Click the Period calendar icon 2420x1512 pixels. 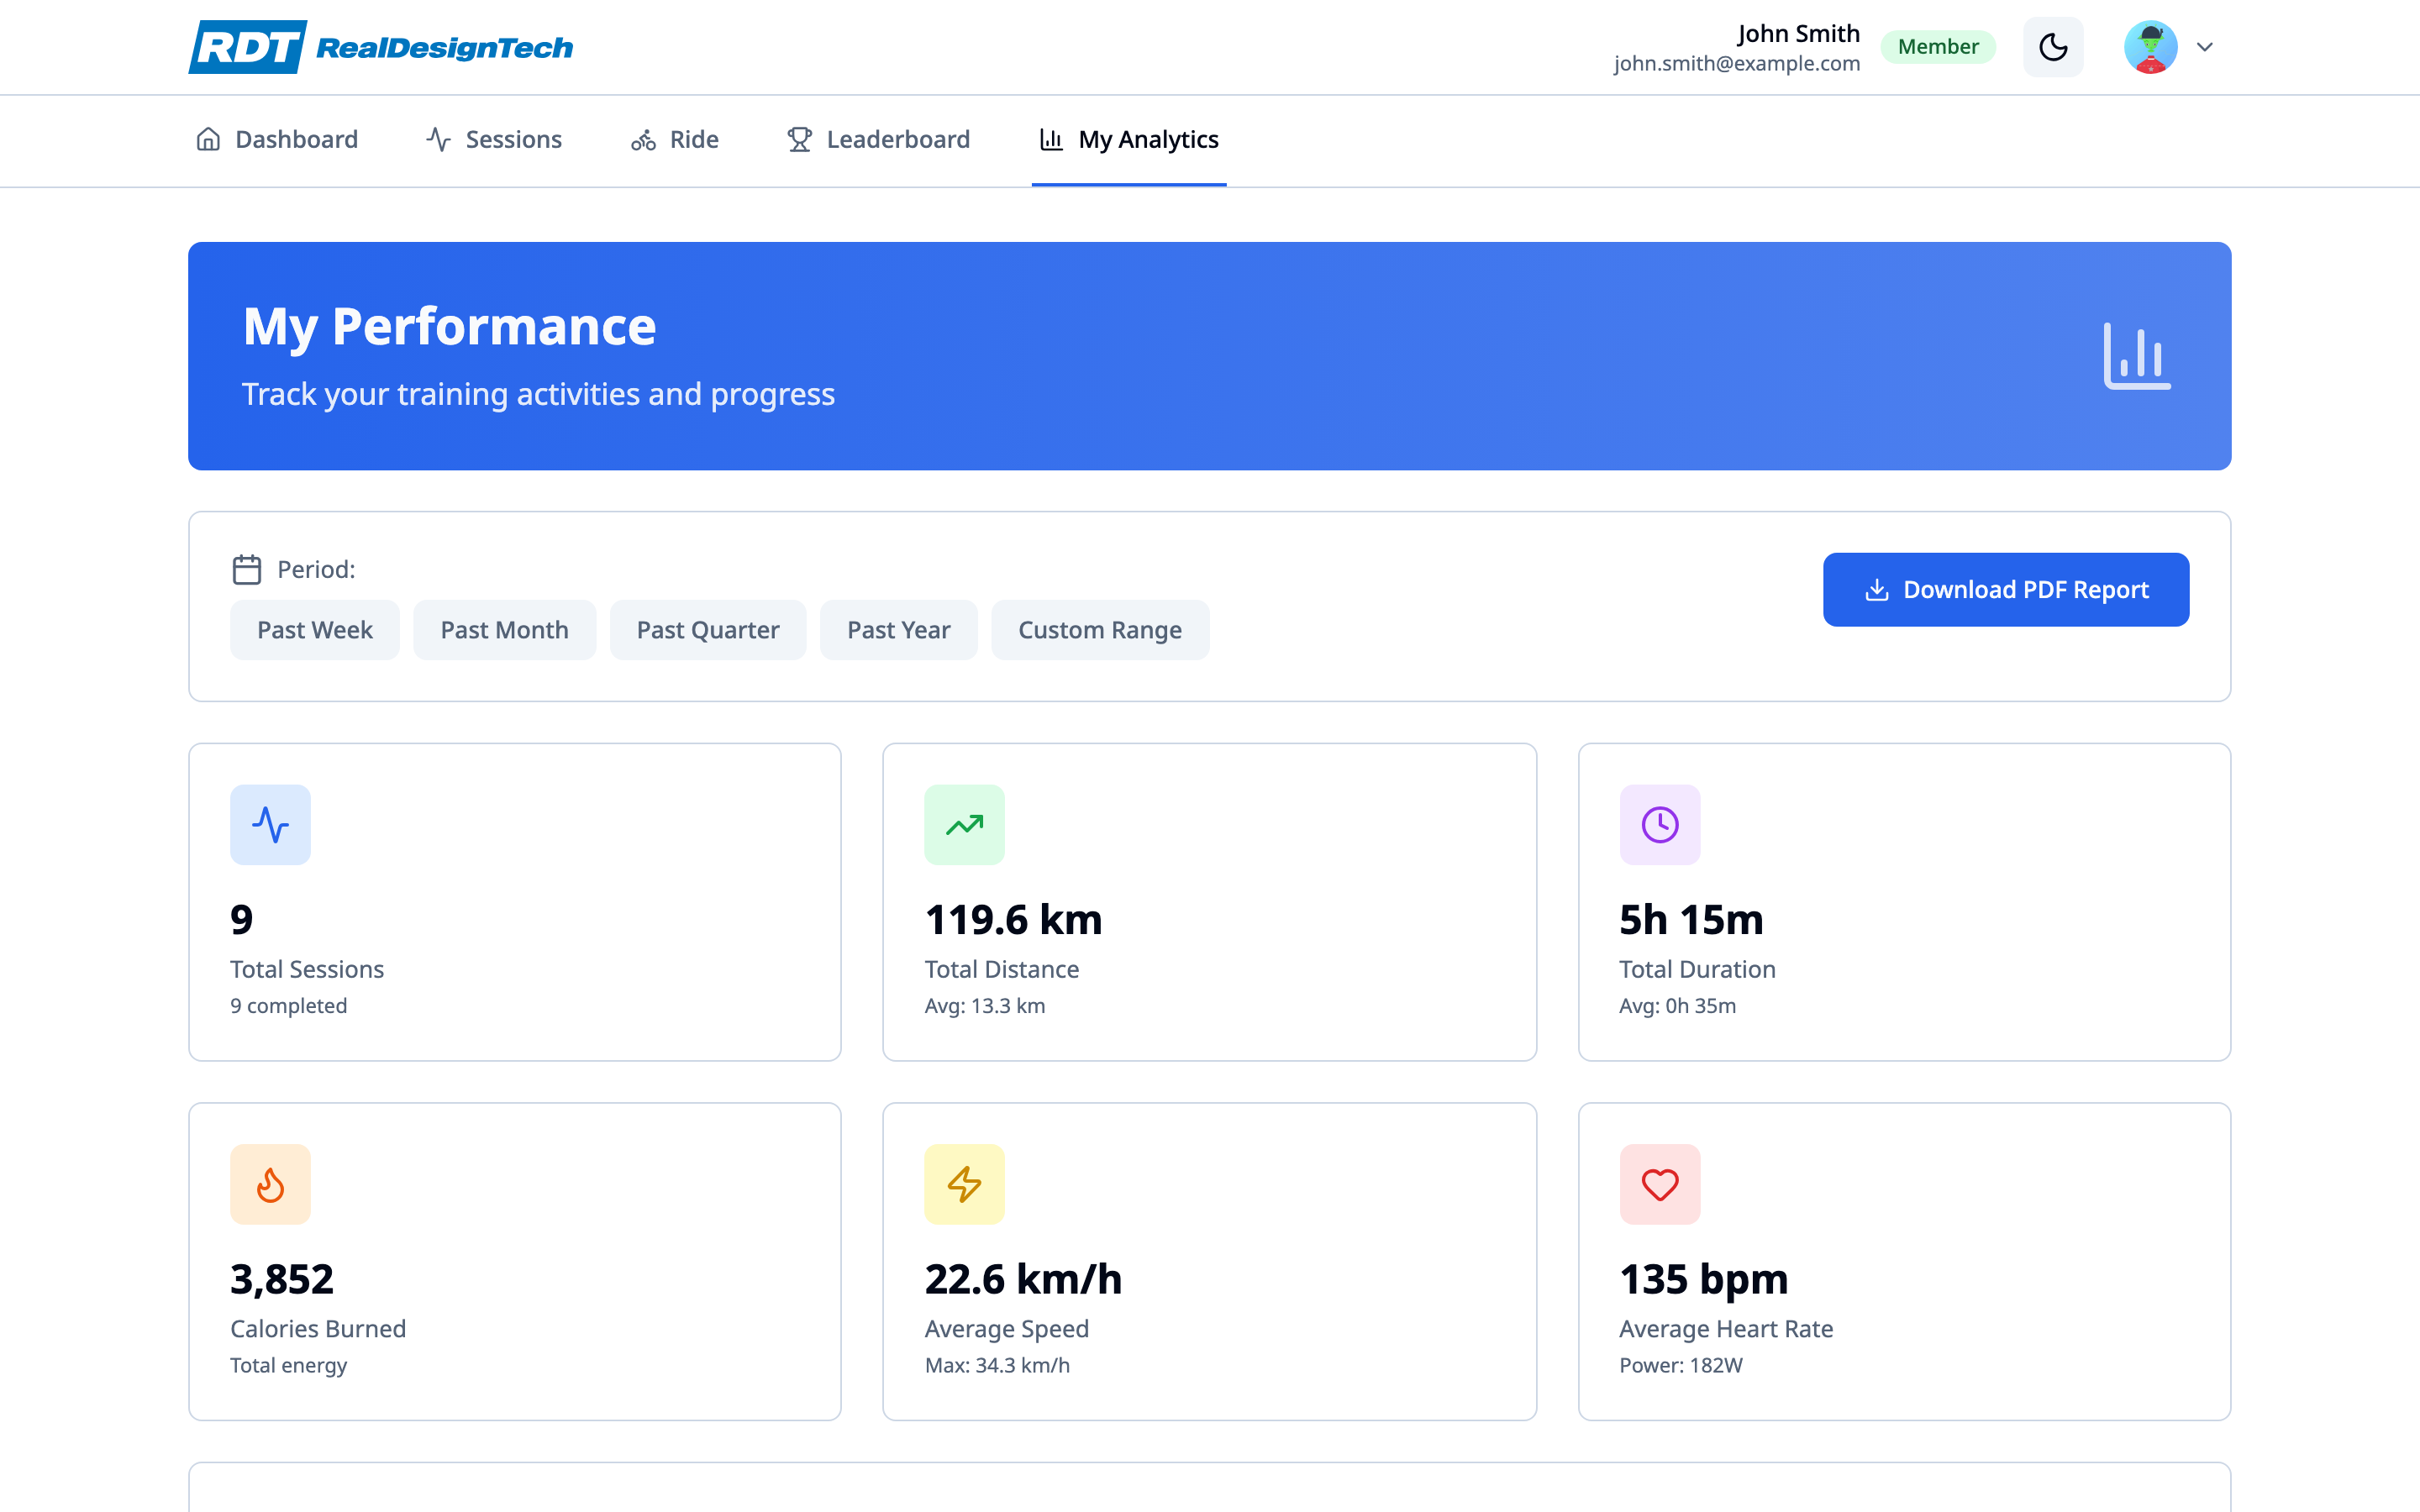[247, 568]
